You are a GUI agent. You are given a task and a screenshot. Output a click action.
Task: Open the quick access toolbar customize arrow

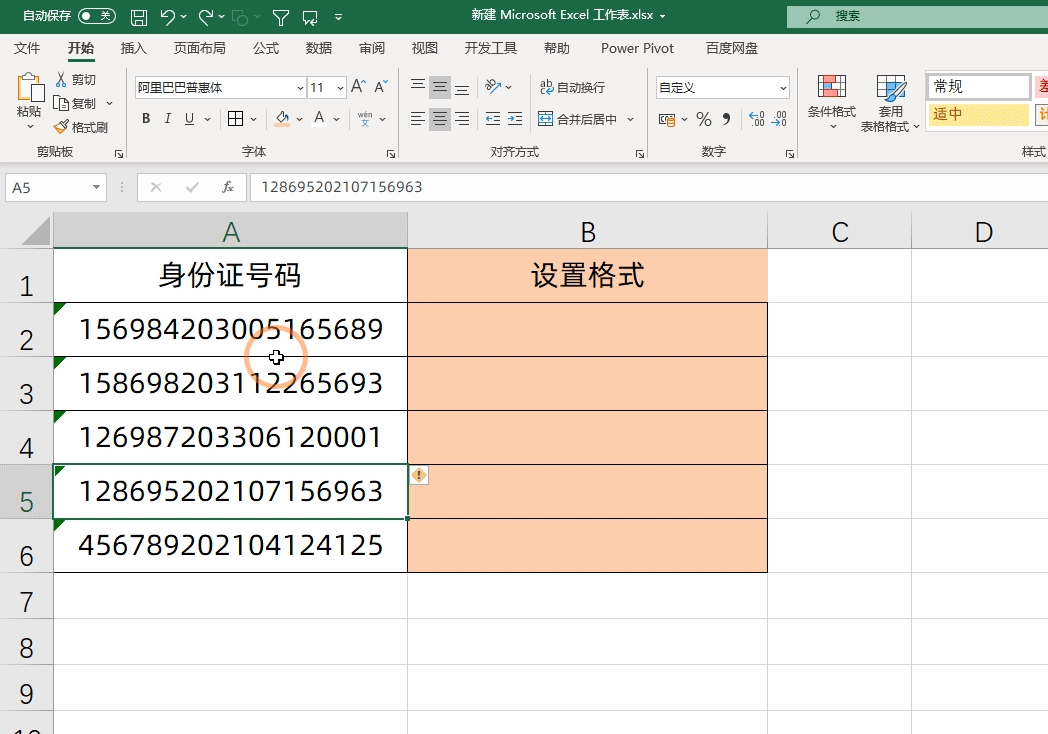(x=338, y=17)
